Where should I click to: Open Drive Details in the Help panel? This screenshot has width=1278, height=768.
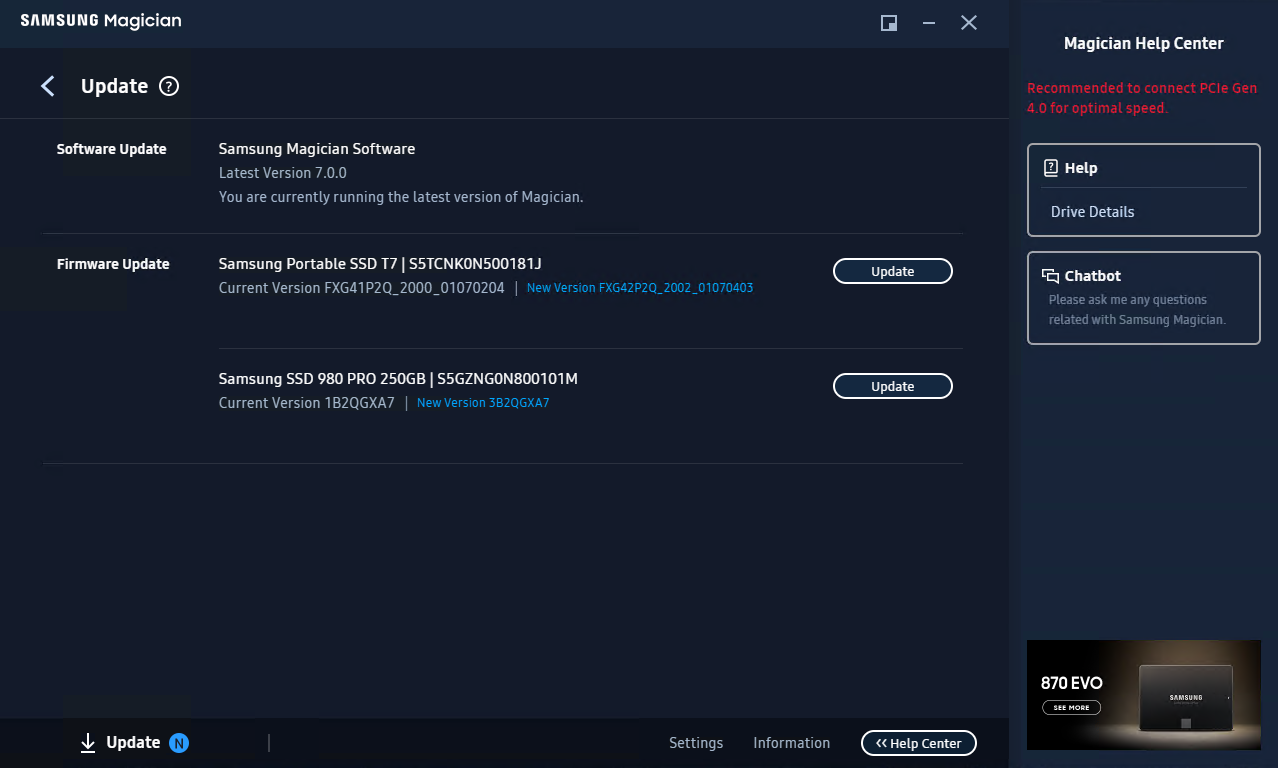[1093, 212]
